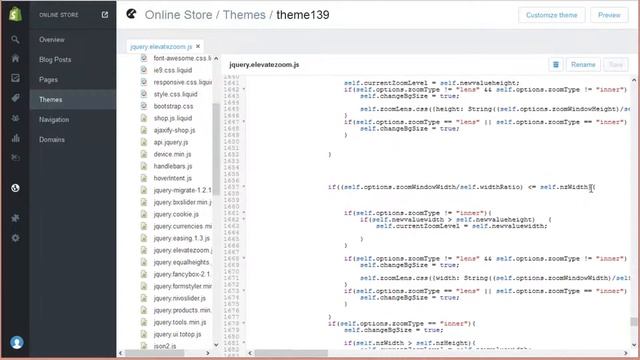Go to Home icon in sidebar
Screen dimensions: 640x360
[x=15, y=58]
